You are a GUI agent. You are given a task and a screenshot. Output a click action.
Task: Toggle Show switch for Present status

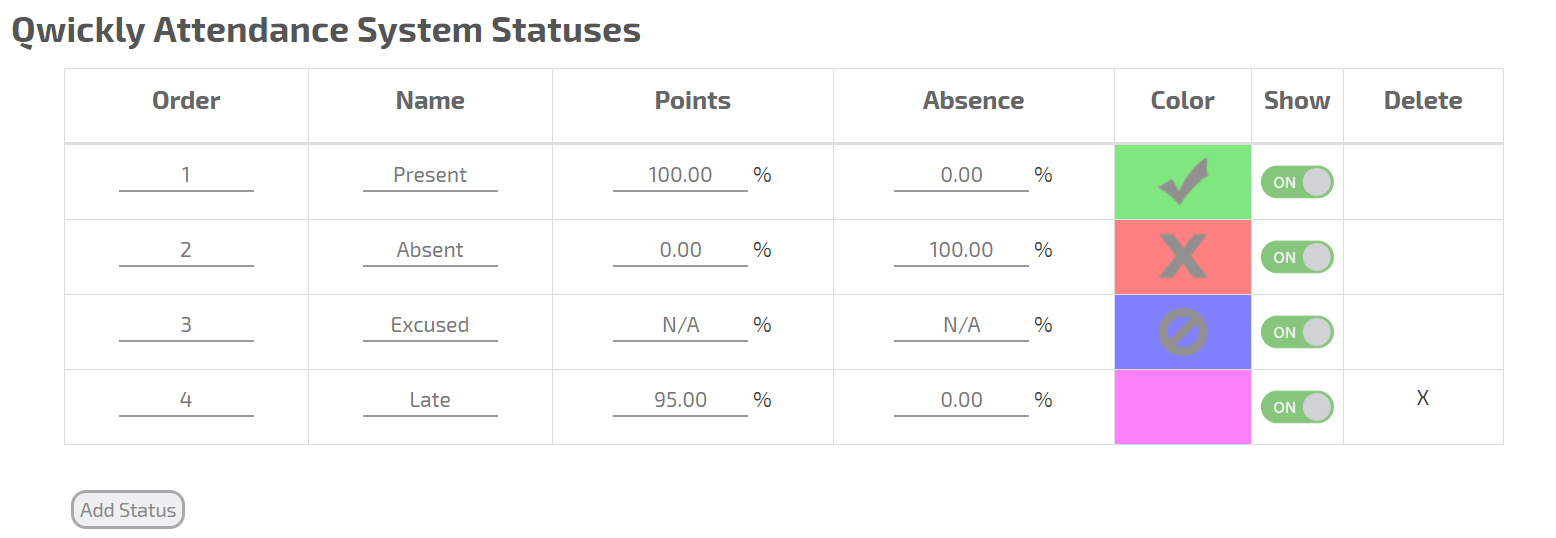(x=1297, y=182)
